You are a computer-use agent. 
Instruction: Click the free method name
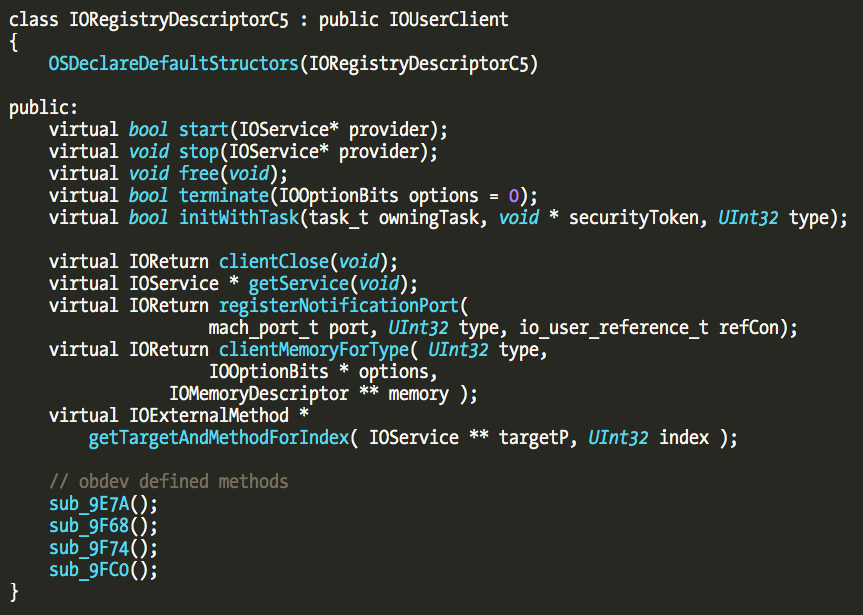198,174
